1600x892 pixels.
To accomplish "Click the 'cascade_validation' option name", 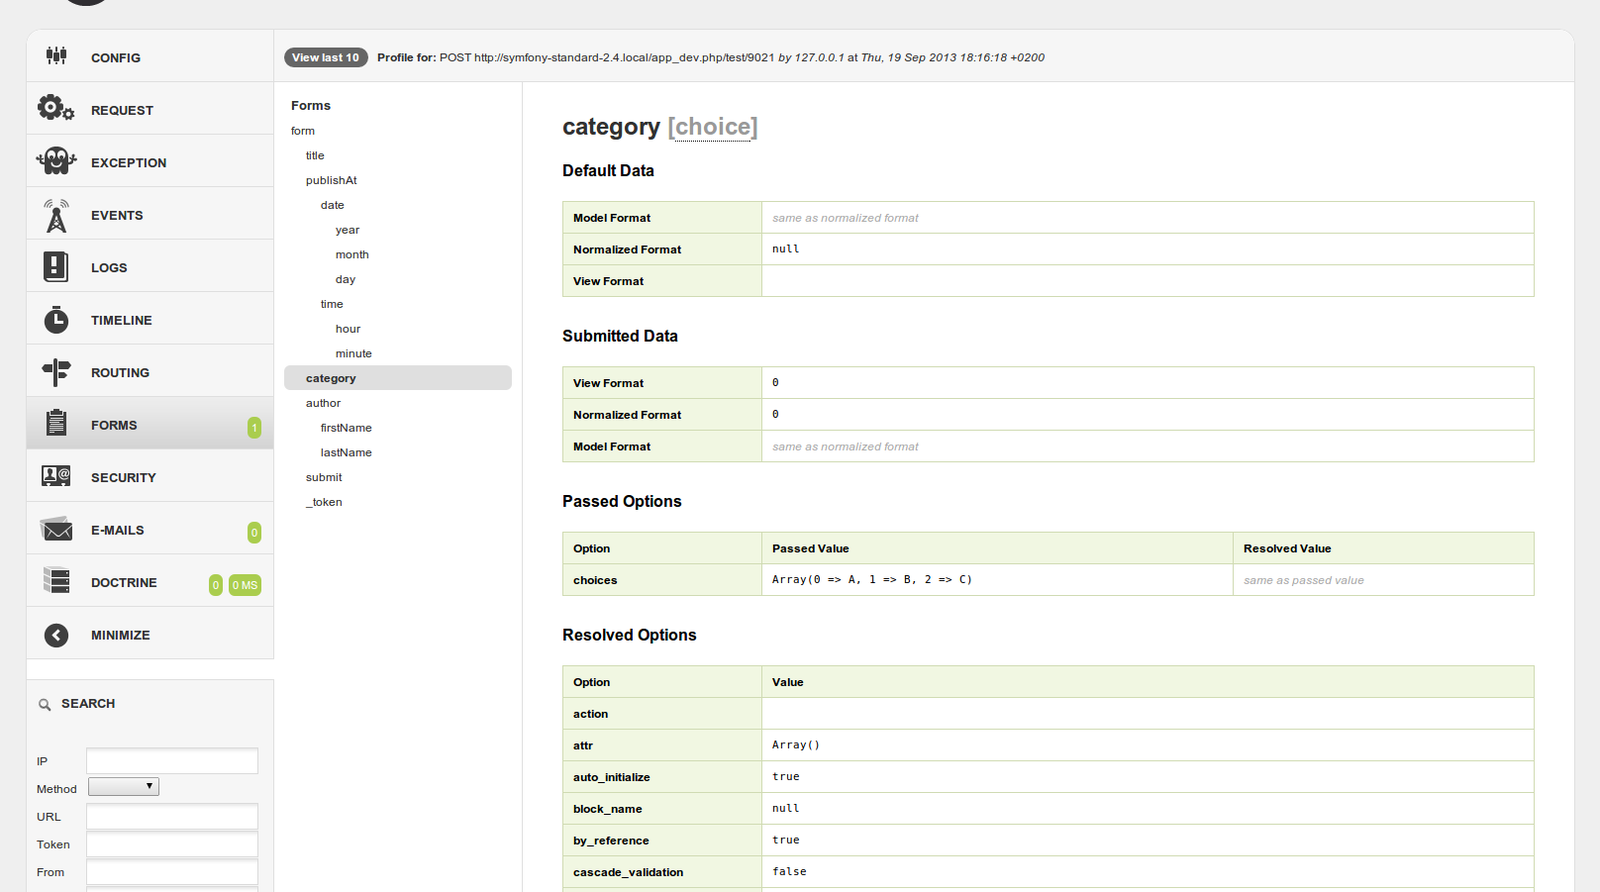I will (x=628, y=872).
